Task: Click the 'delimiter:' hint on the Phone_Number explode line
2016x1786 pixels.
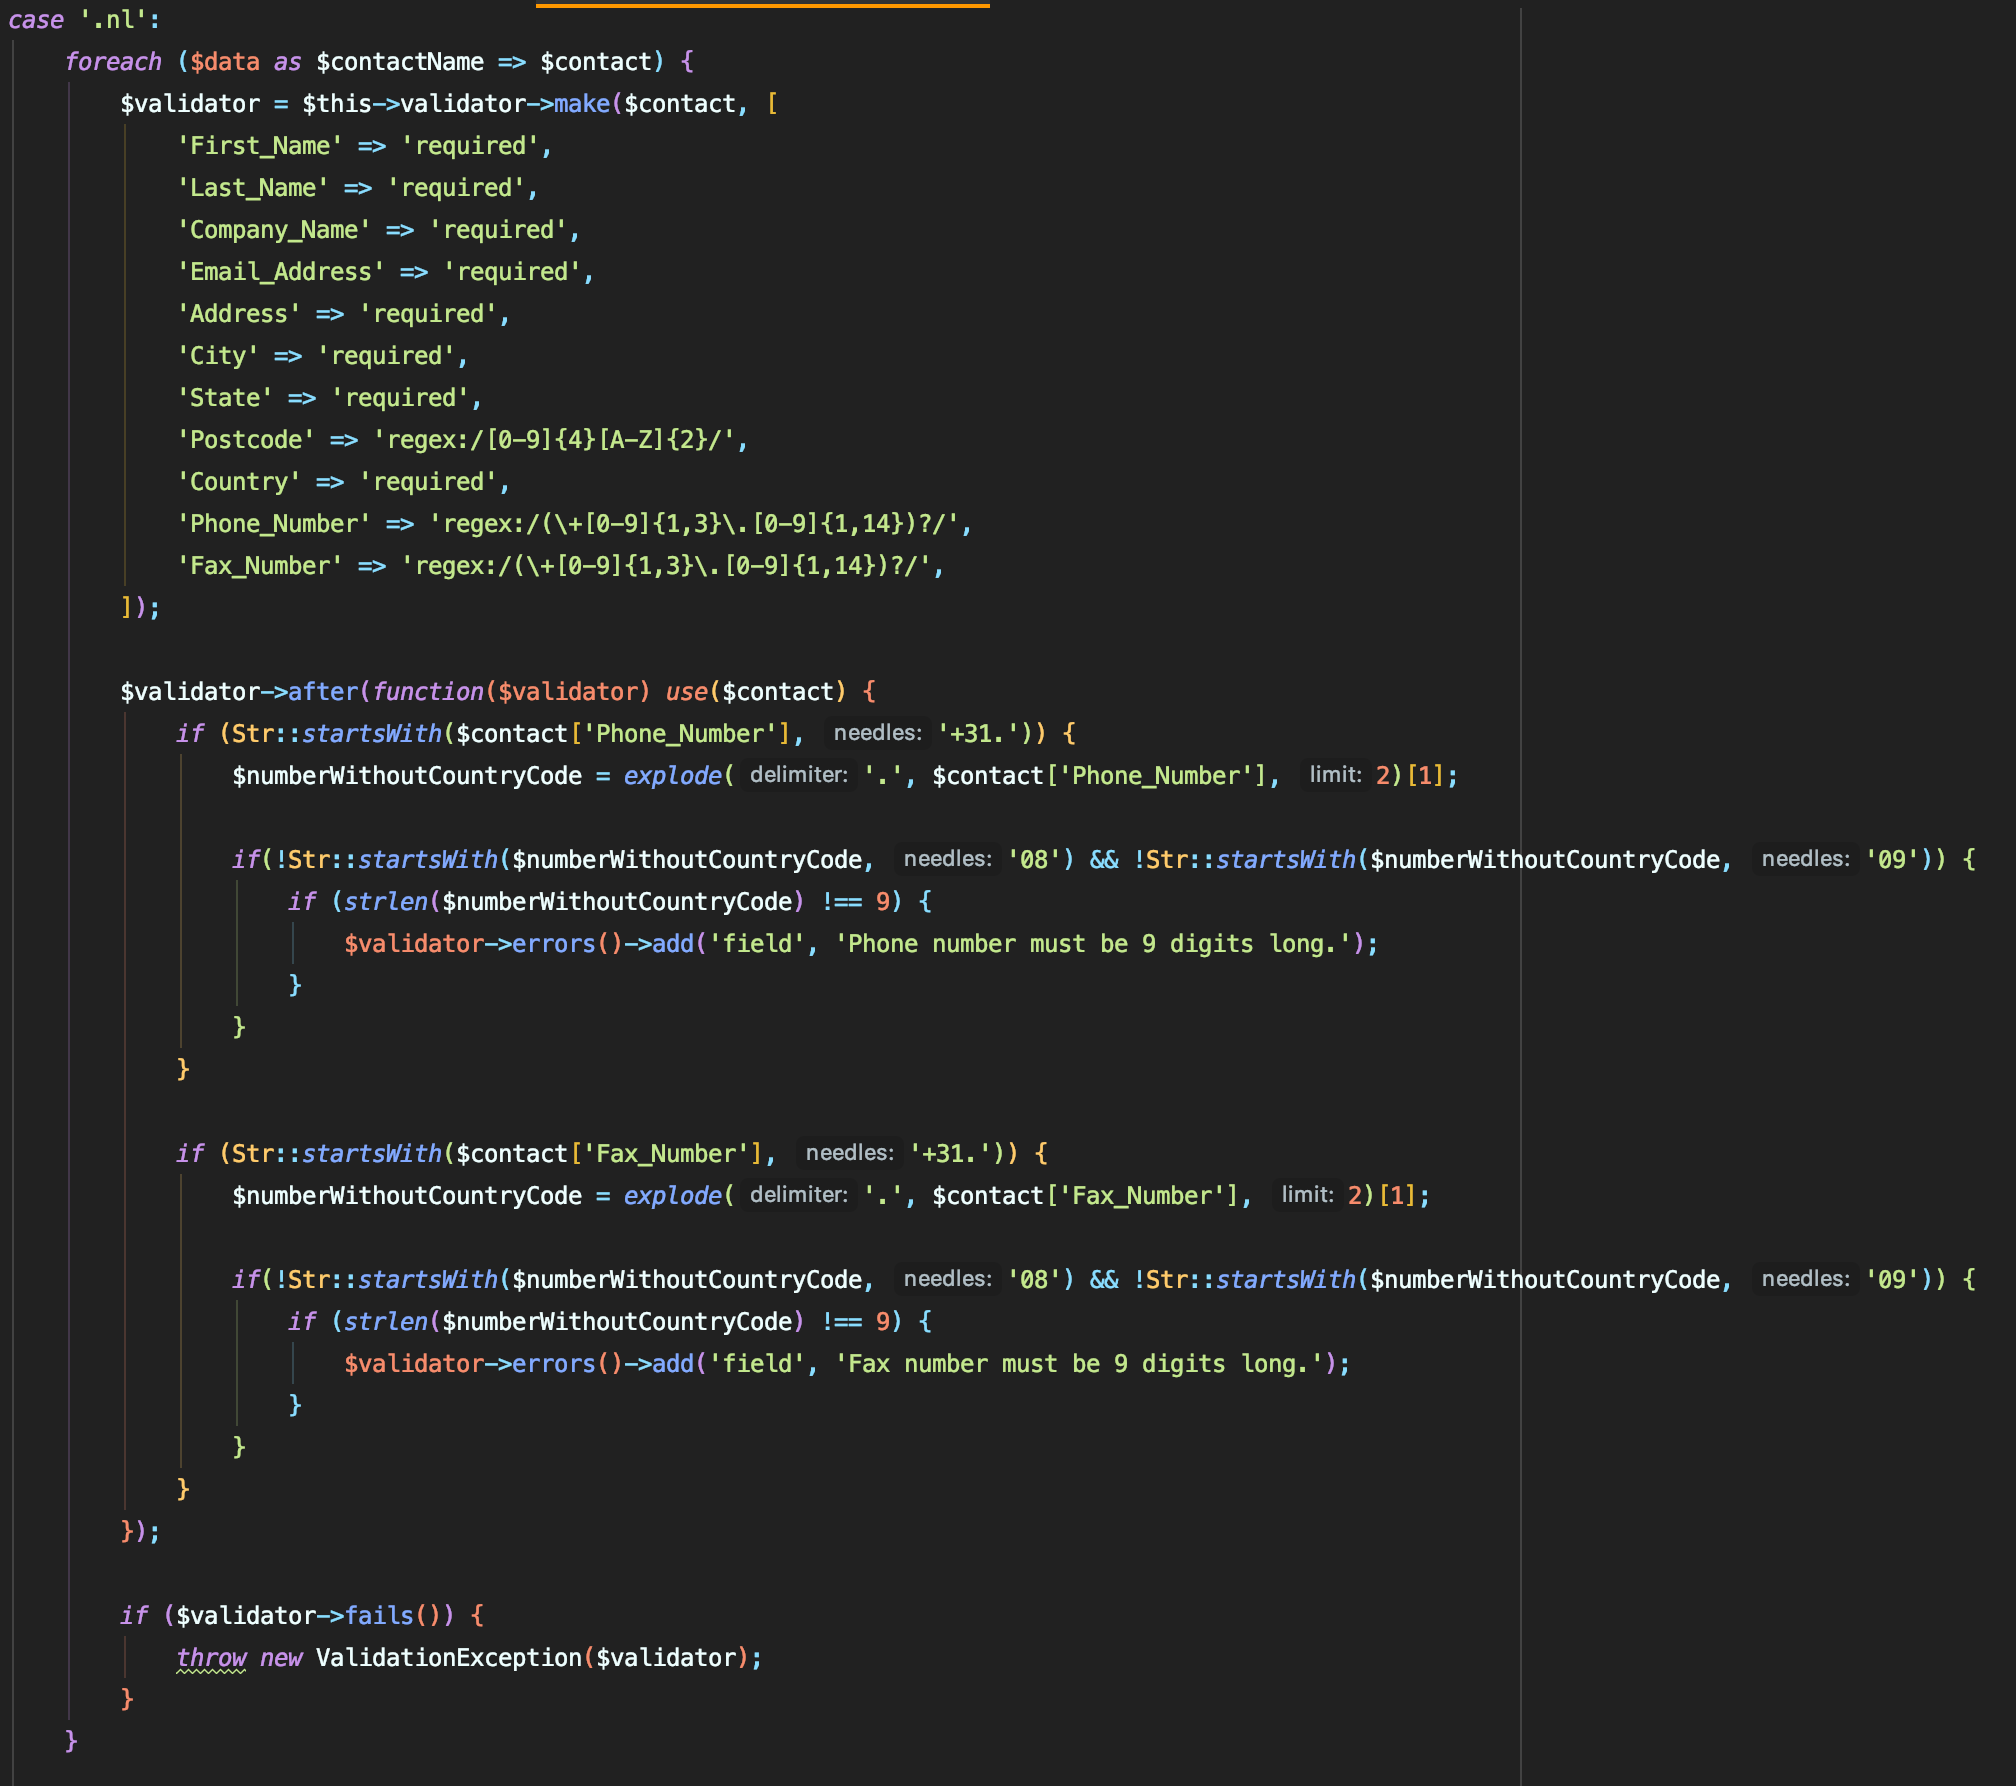Action: [x=798, y=775]
